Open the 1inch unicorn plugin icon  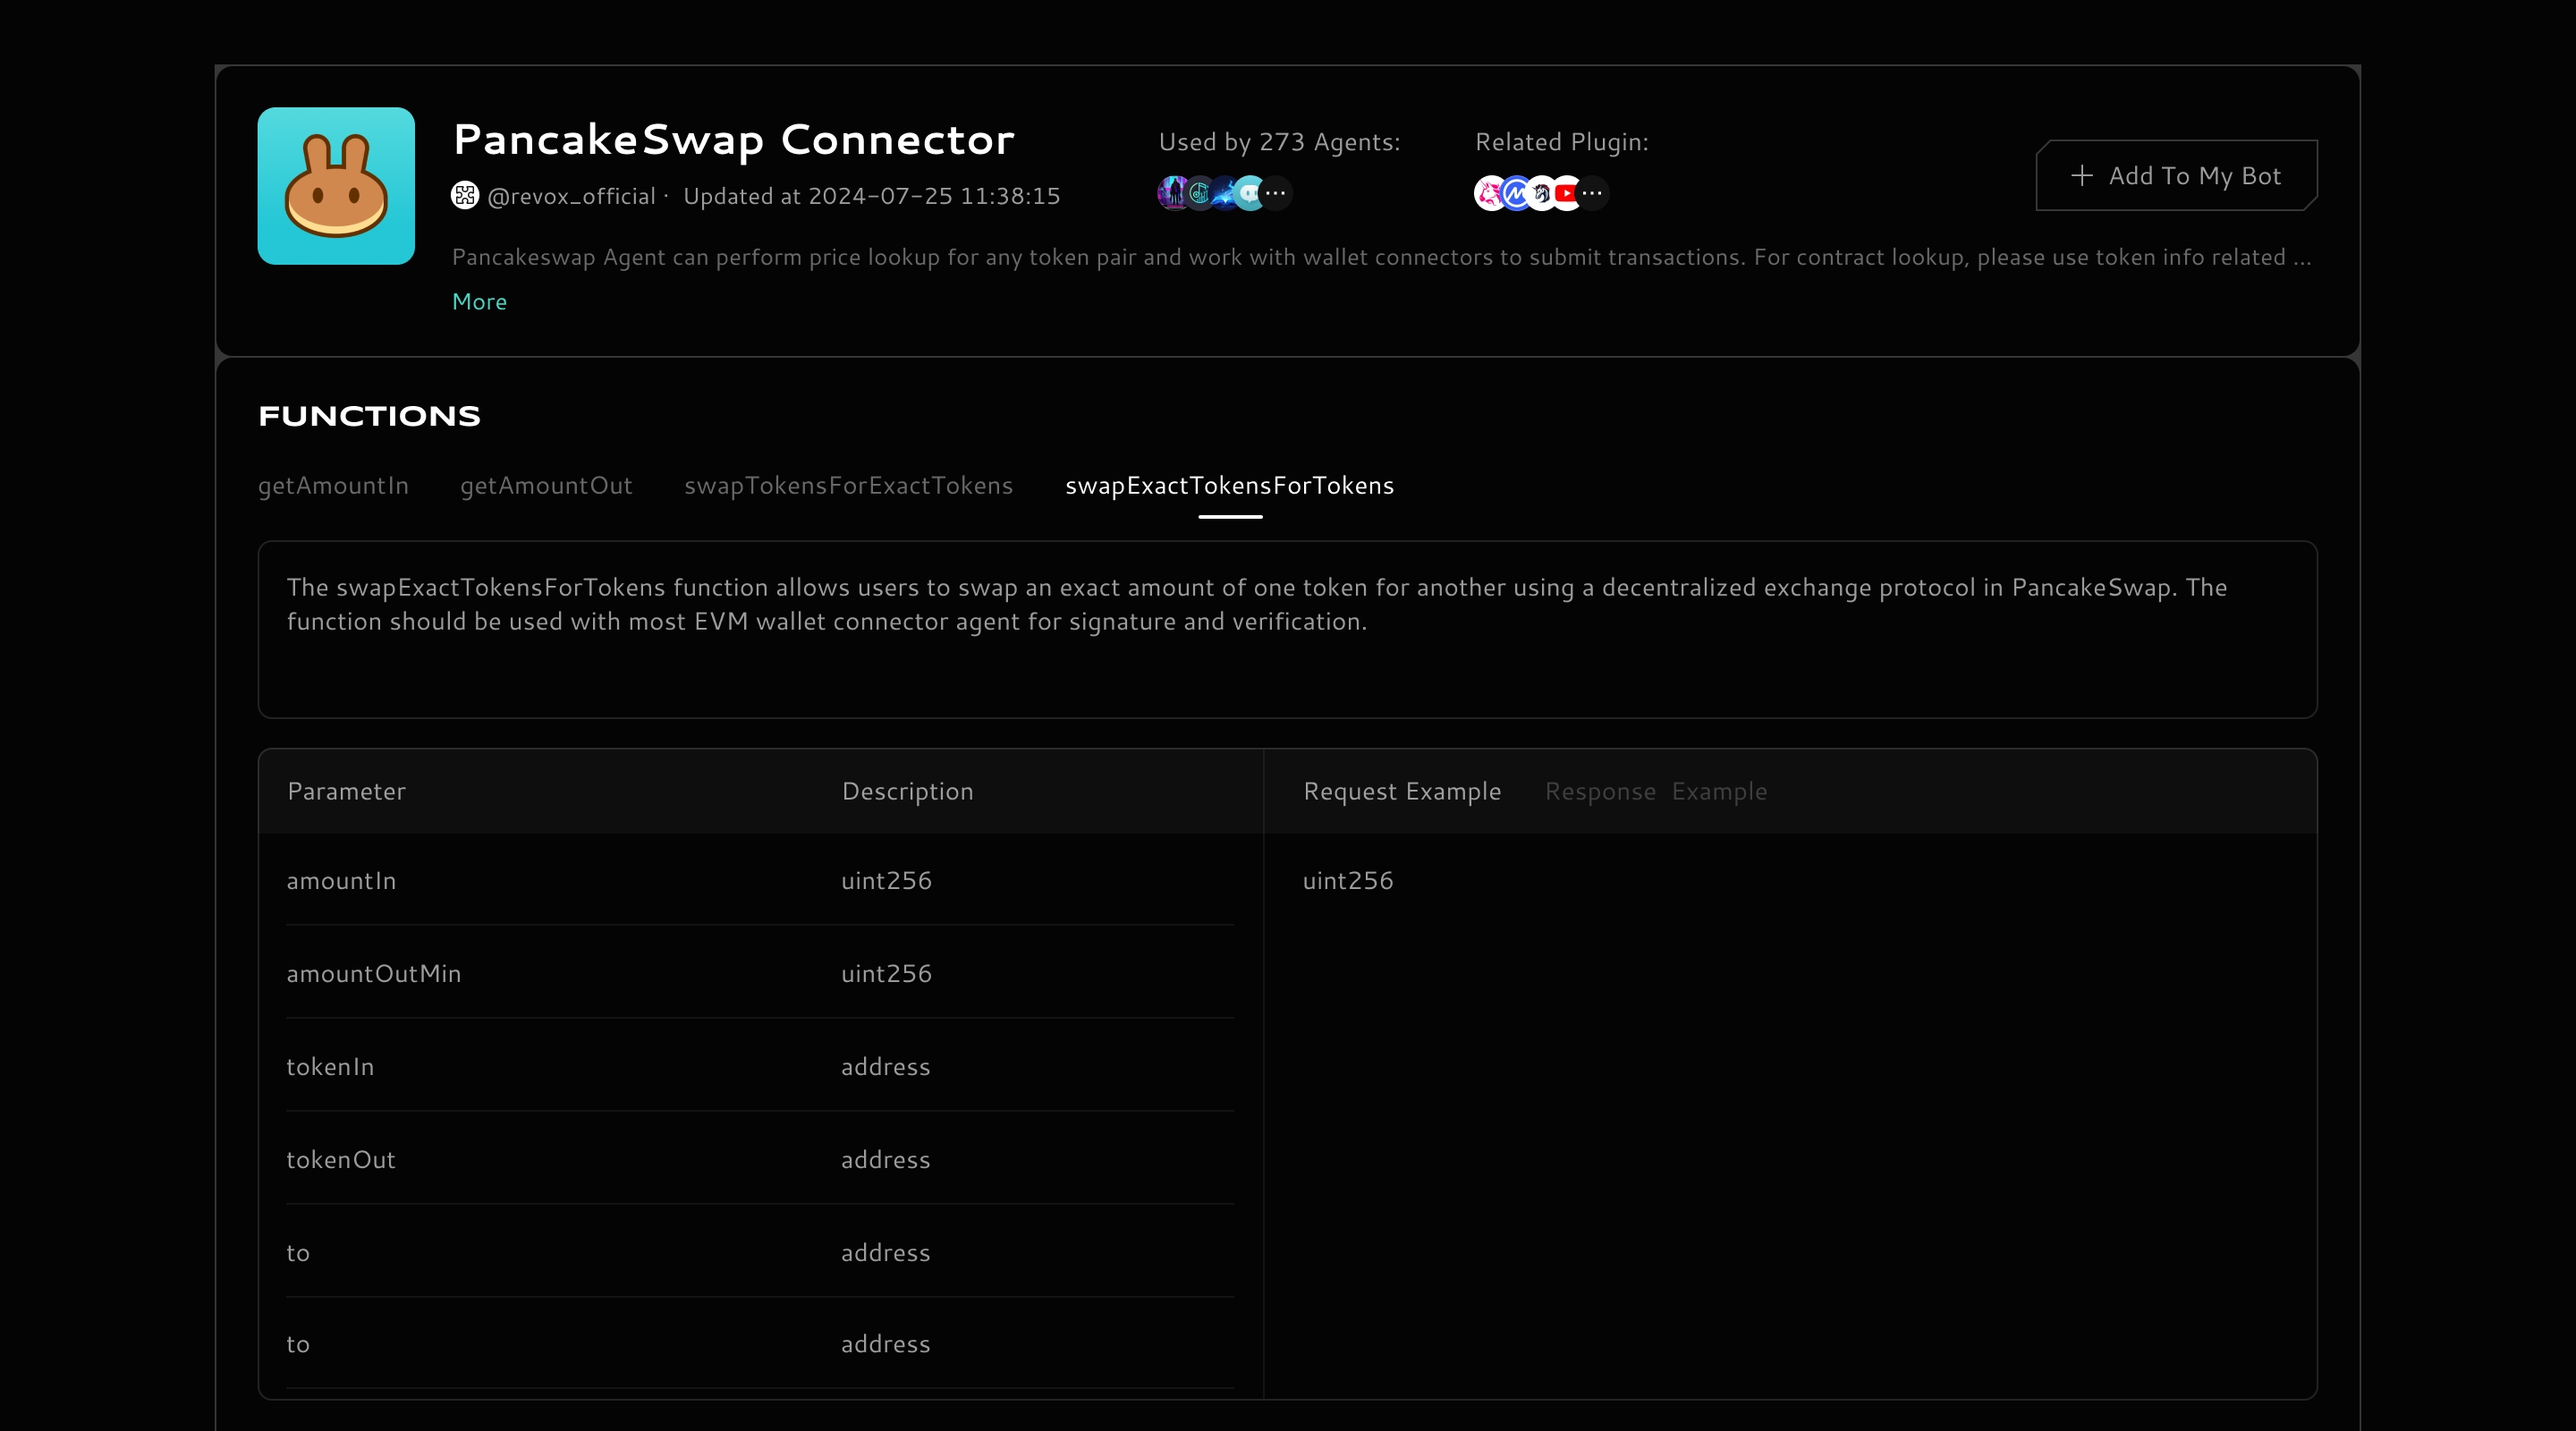click(x=1541, y=194)
